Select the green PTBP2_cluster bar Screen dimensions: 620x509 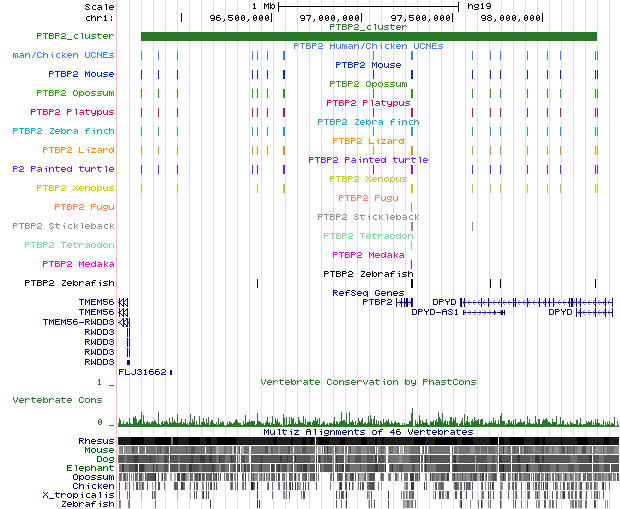pyautogui.click(x=368, y=36)
